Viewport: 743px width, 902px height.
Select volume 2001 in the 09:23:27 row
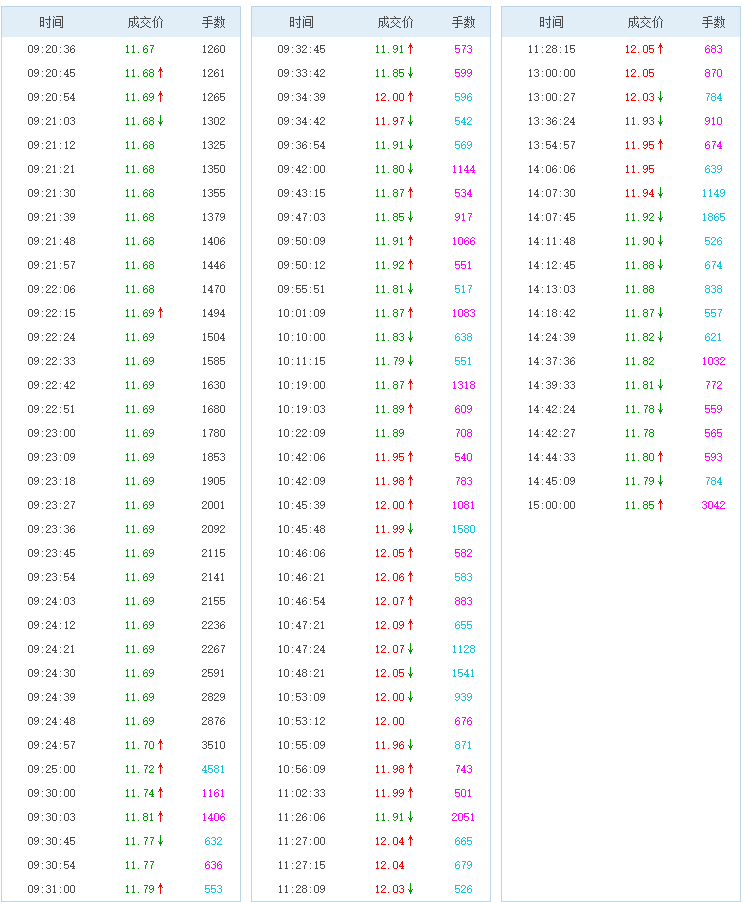click(213, 505)
